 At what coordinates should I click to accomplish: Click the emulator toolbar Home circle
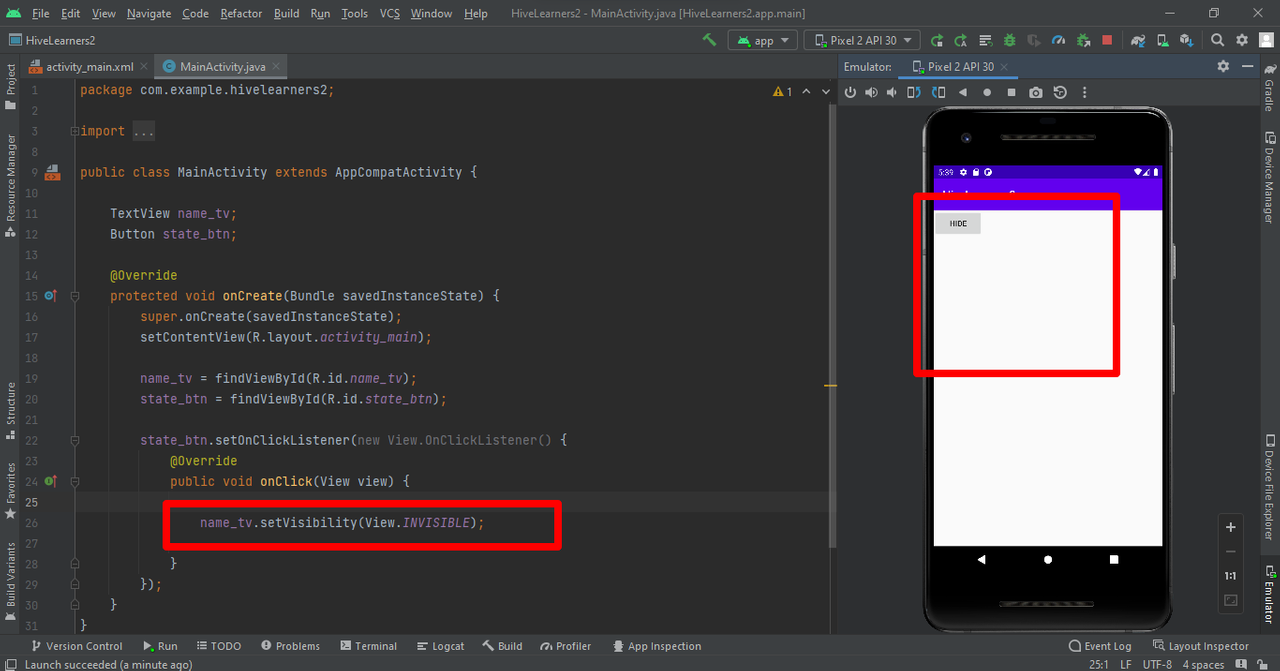(x=987, y=92)
